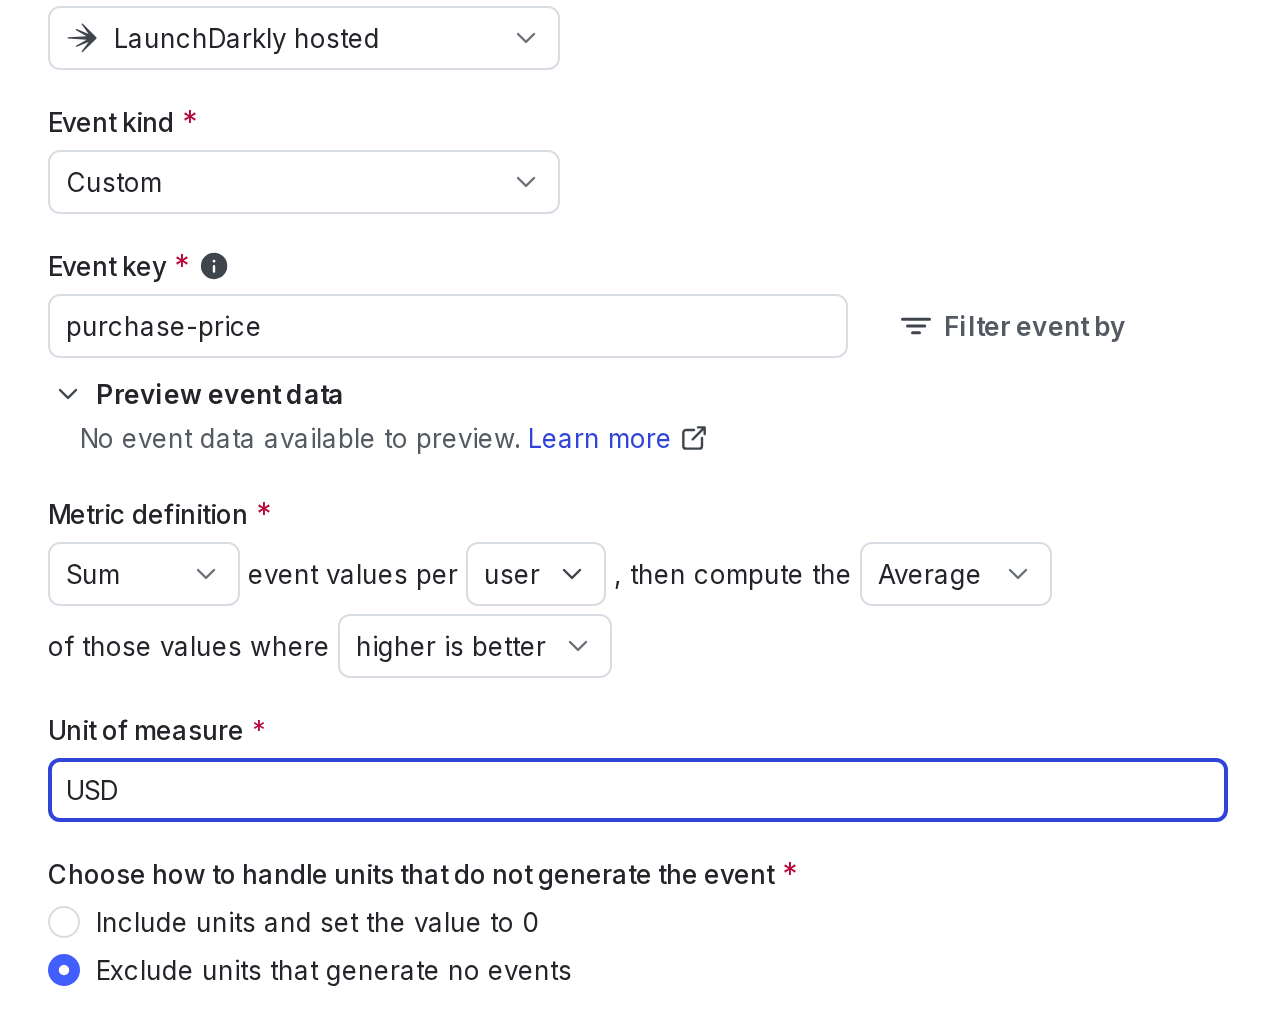Image resolution: width=1276 pixels, height=1010 pixels.
Task: Click the Preview event data heading
Action: pyautogui.click(x=219, y=395)
